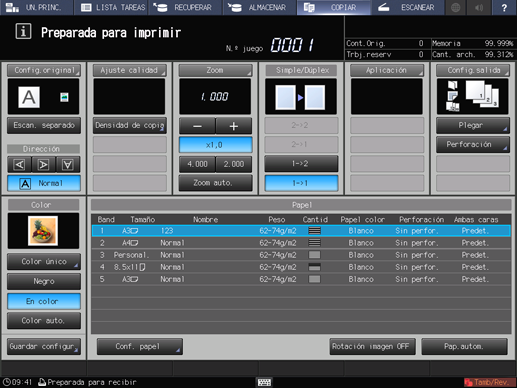Open help question mark icon

(x=504, y=7)
